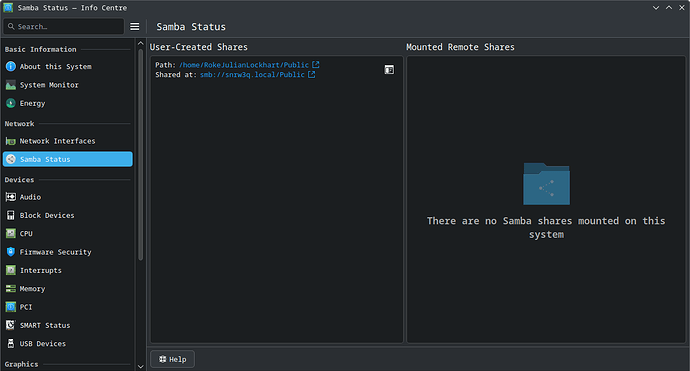Click the System Monitor icon

11,85
